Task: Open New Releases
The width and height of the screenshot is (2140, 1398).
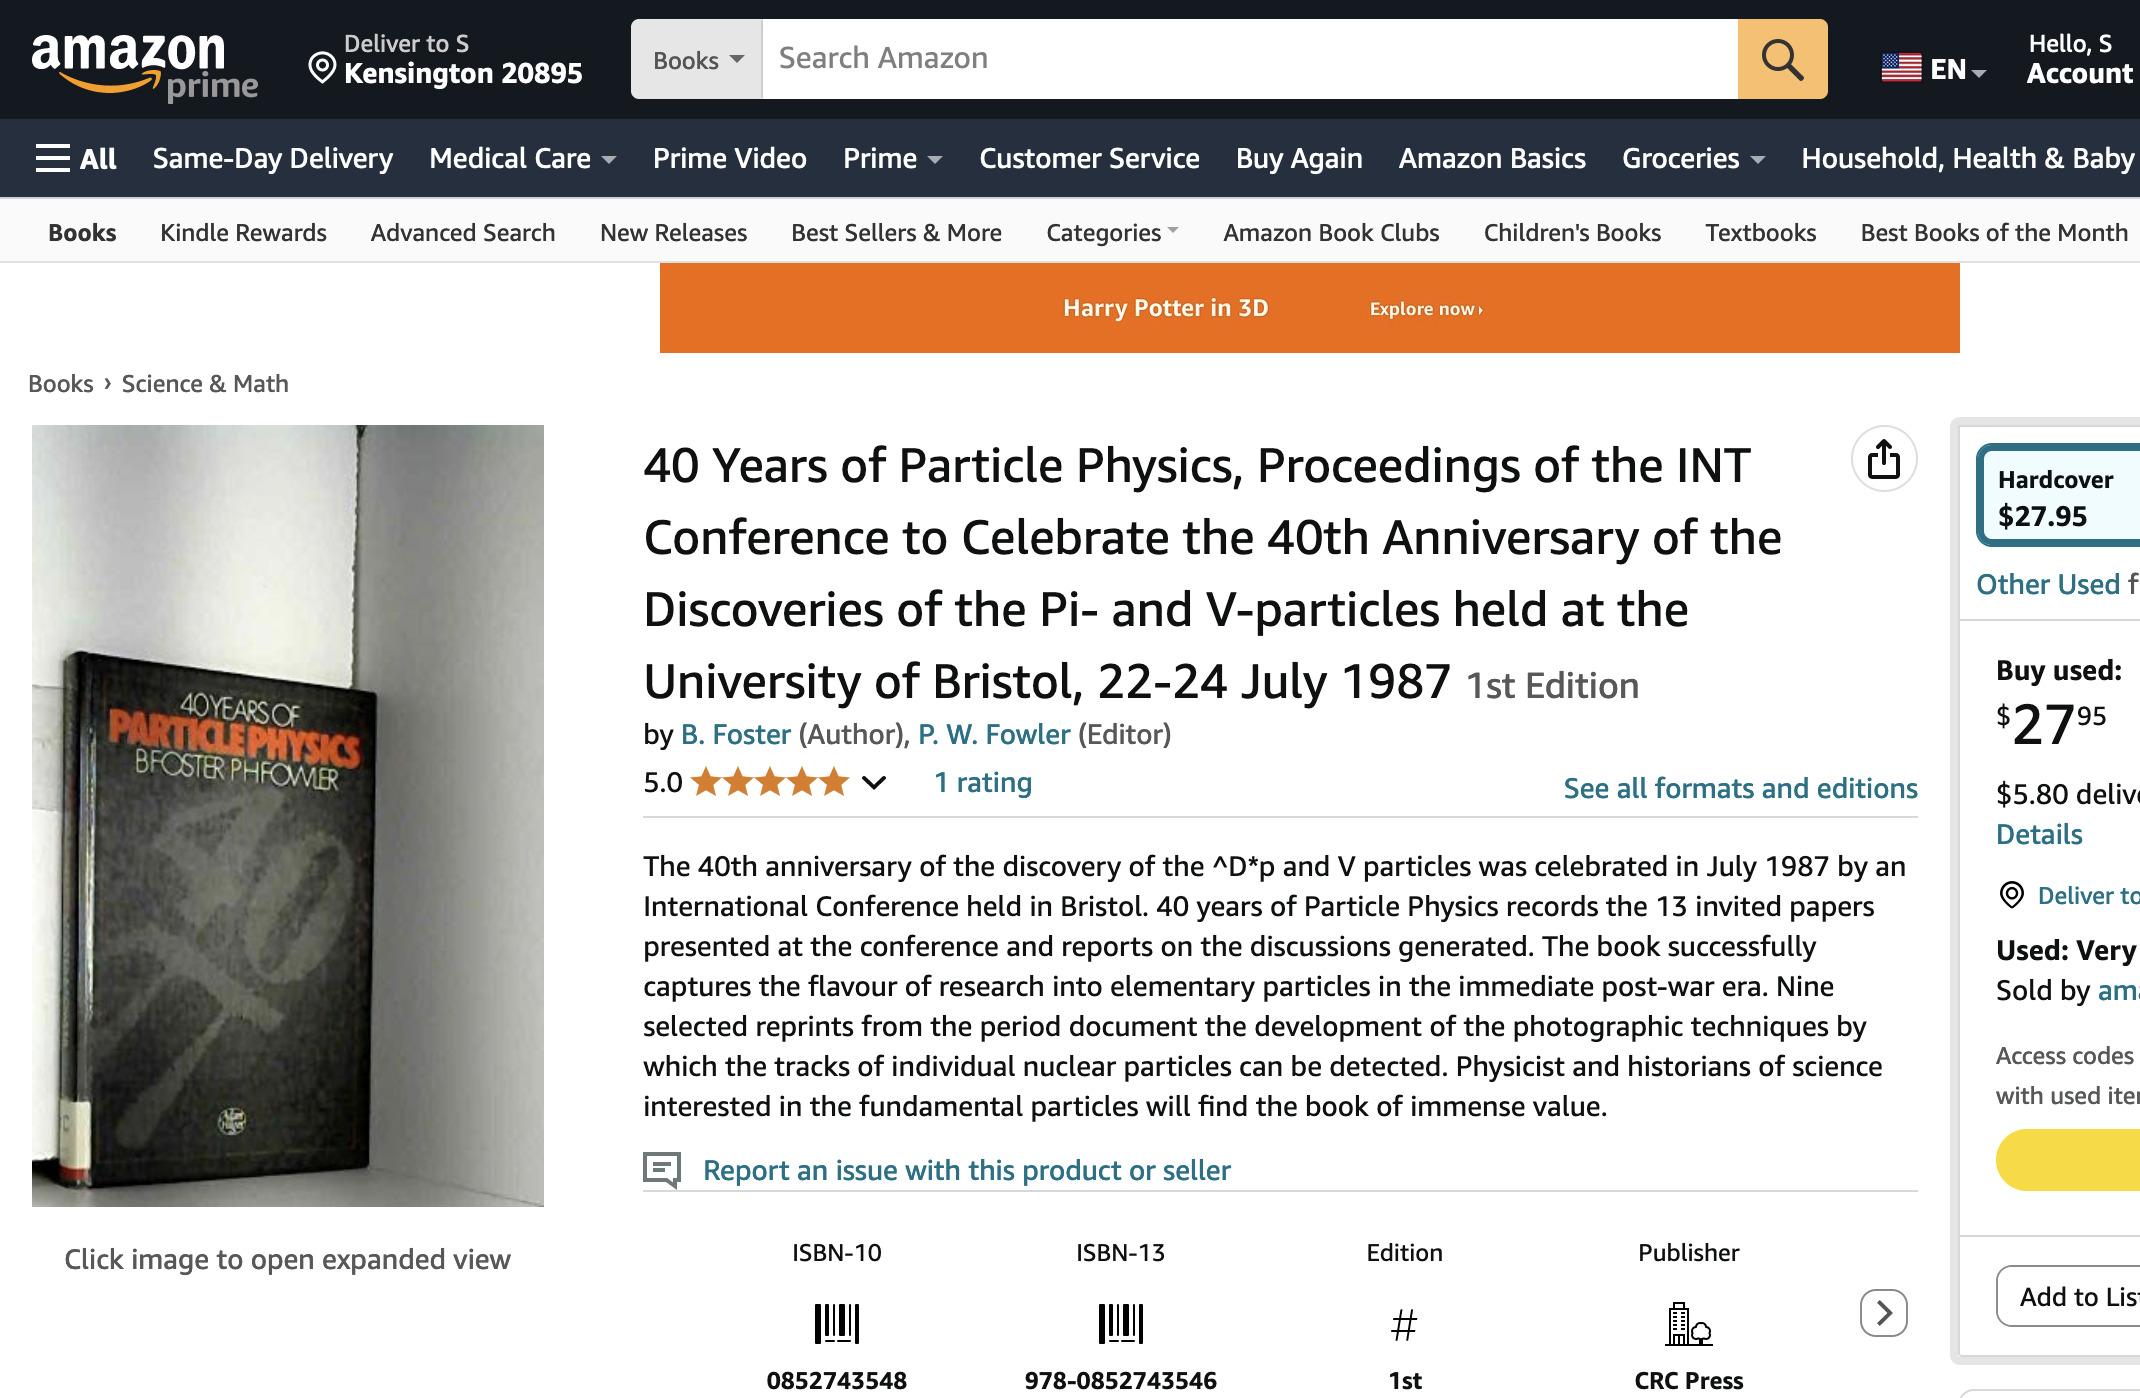Action: (x=673, y=232)
